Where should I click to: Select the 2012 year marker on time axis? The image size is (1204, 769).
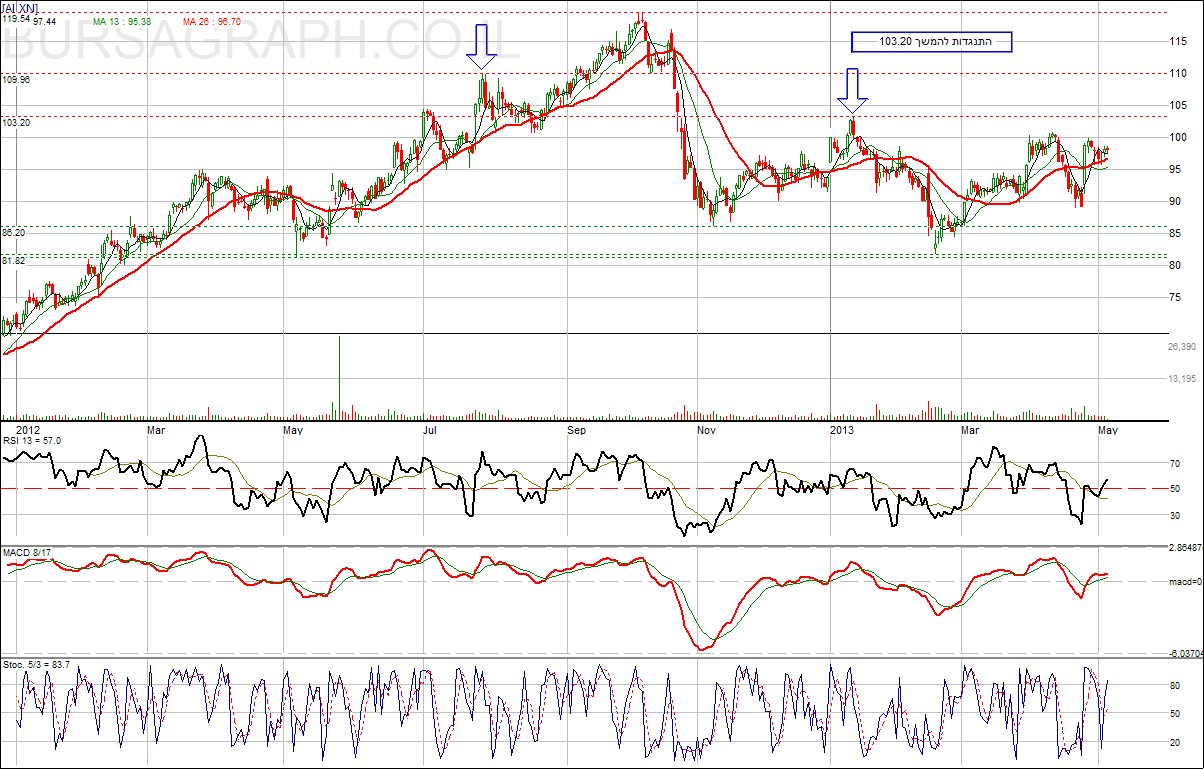pyautogui.click(x=28, y=430)
